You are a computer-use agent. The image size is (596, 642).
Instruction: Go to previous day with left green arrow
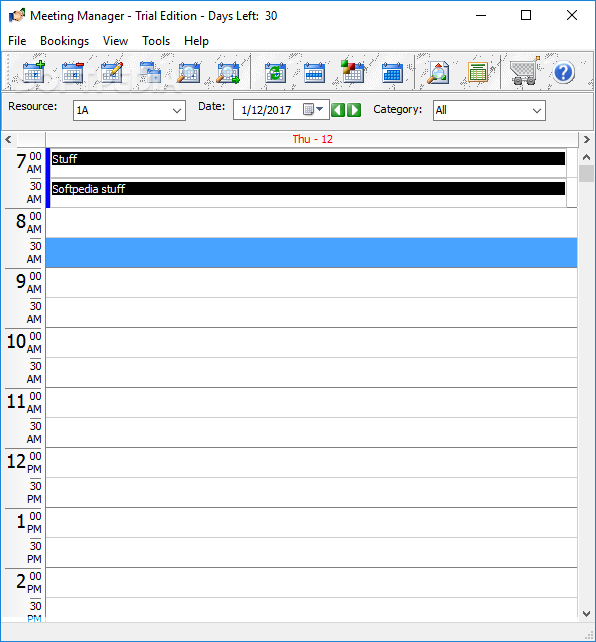point(338,110)
